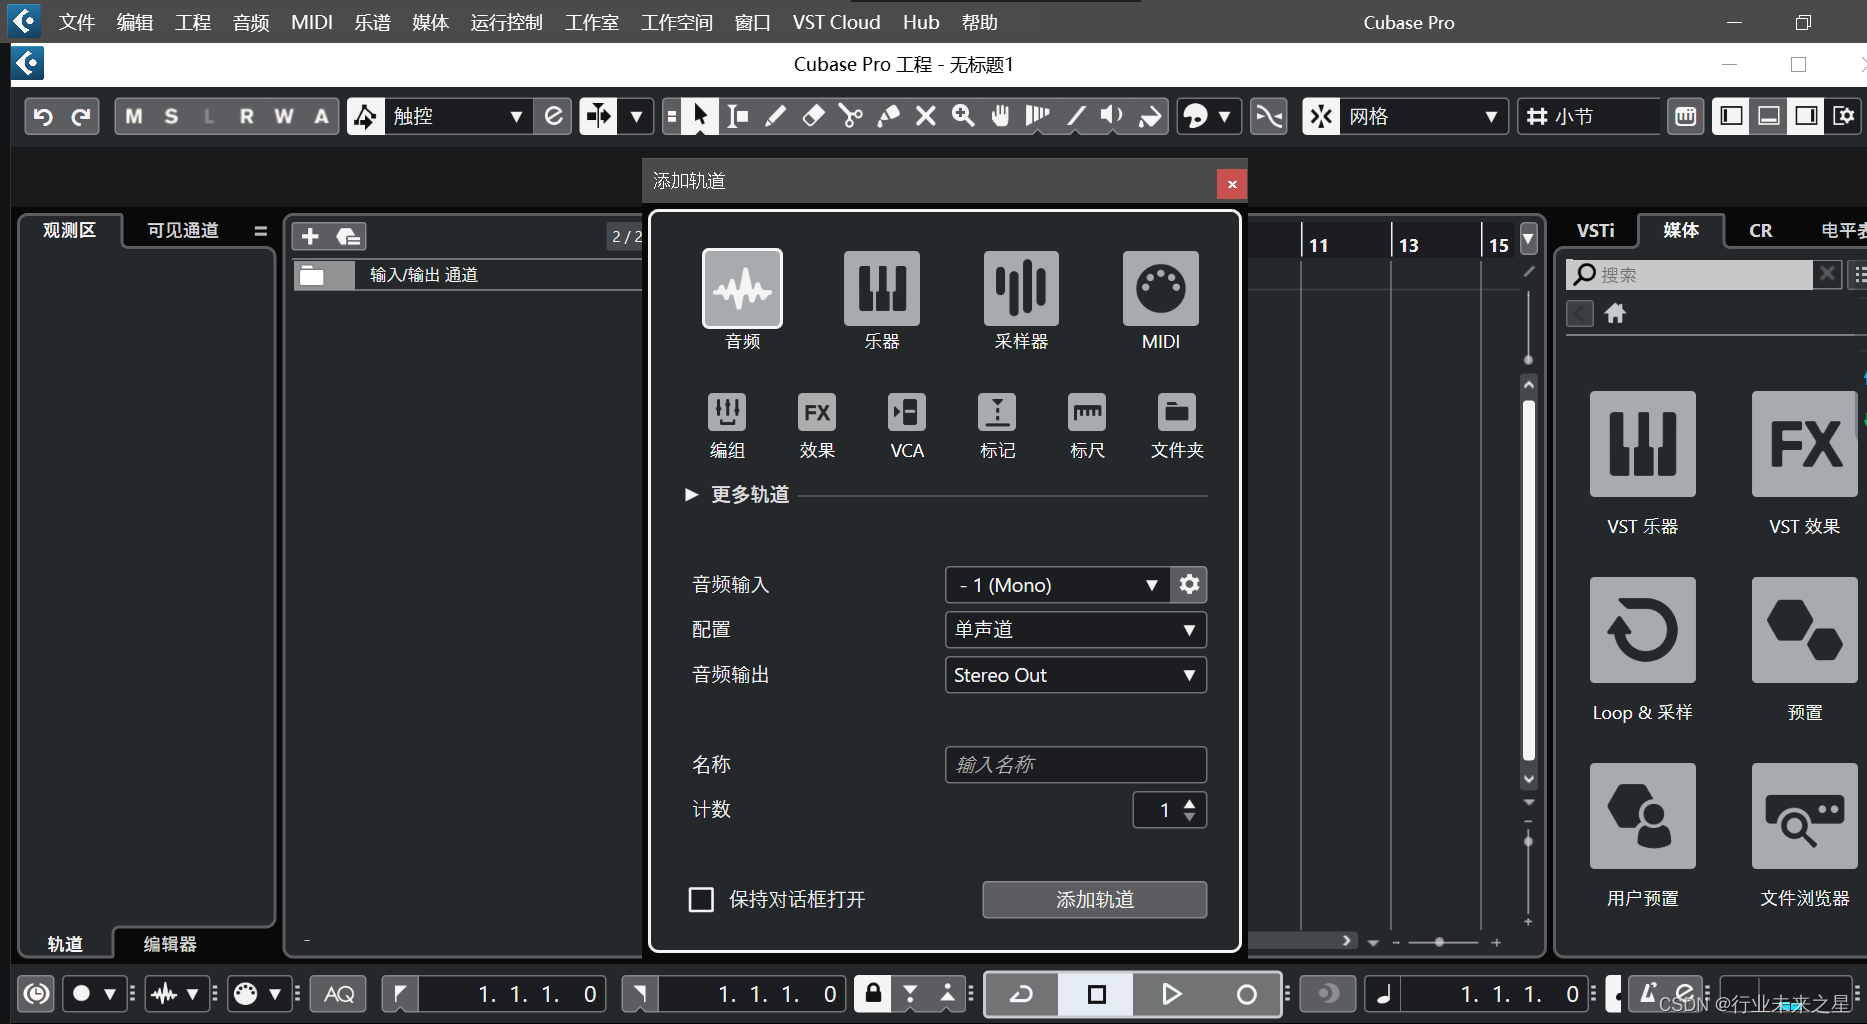
Task: Open VST 乐器 media tile
Action: click(x=1642, y=444)
